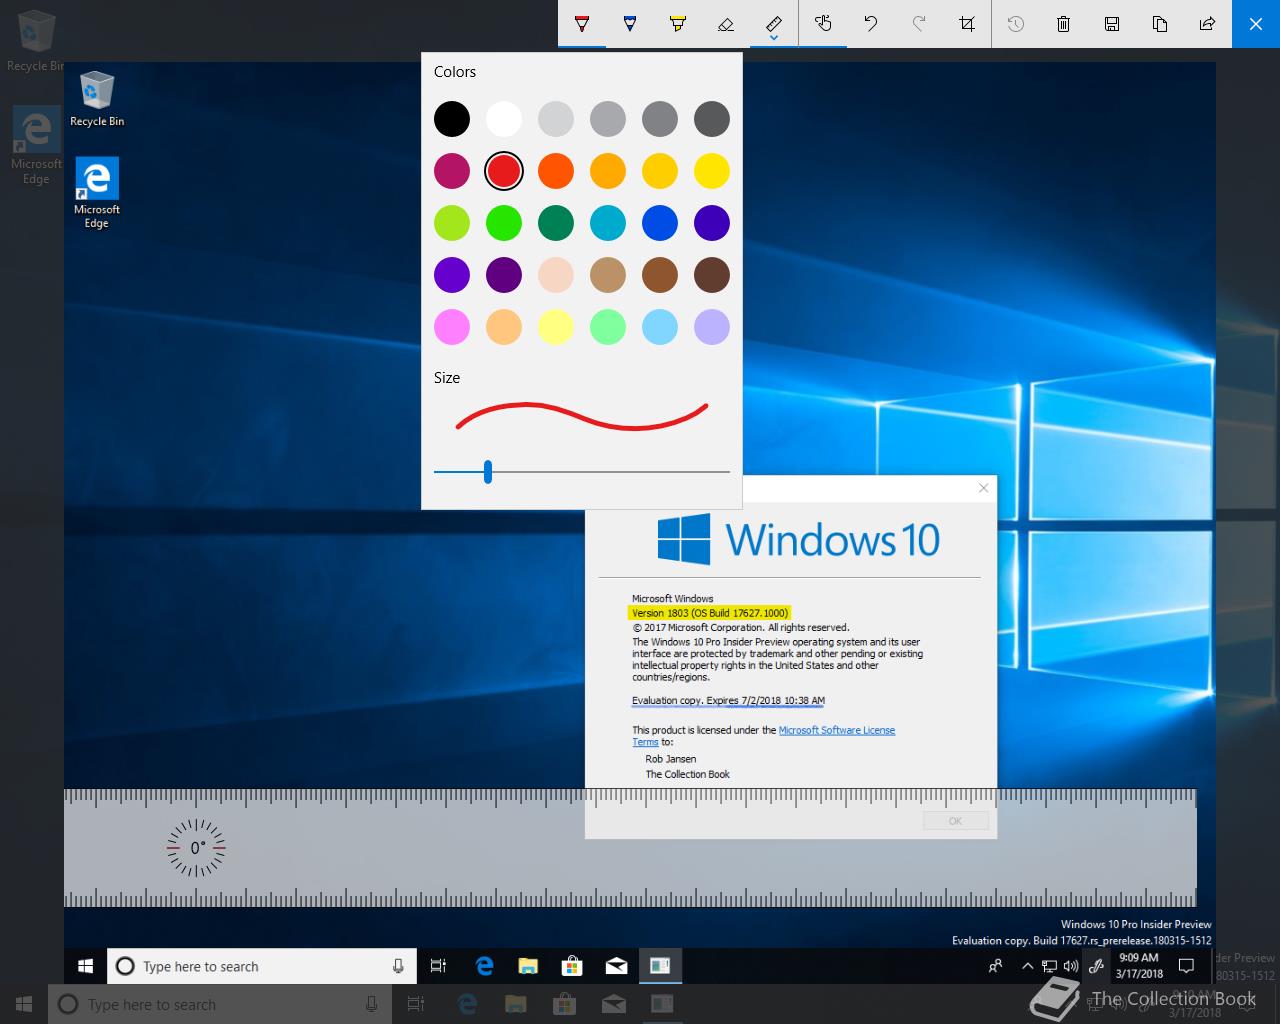The height and width of the screenshot is (1024, 1280).
Task: Select the yellow highlighter tool
Action: tap(678, 23)
